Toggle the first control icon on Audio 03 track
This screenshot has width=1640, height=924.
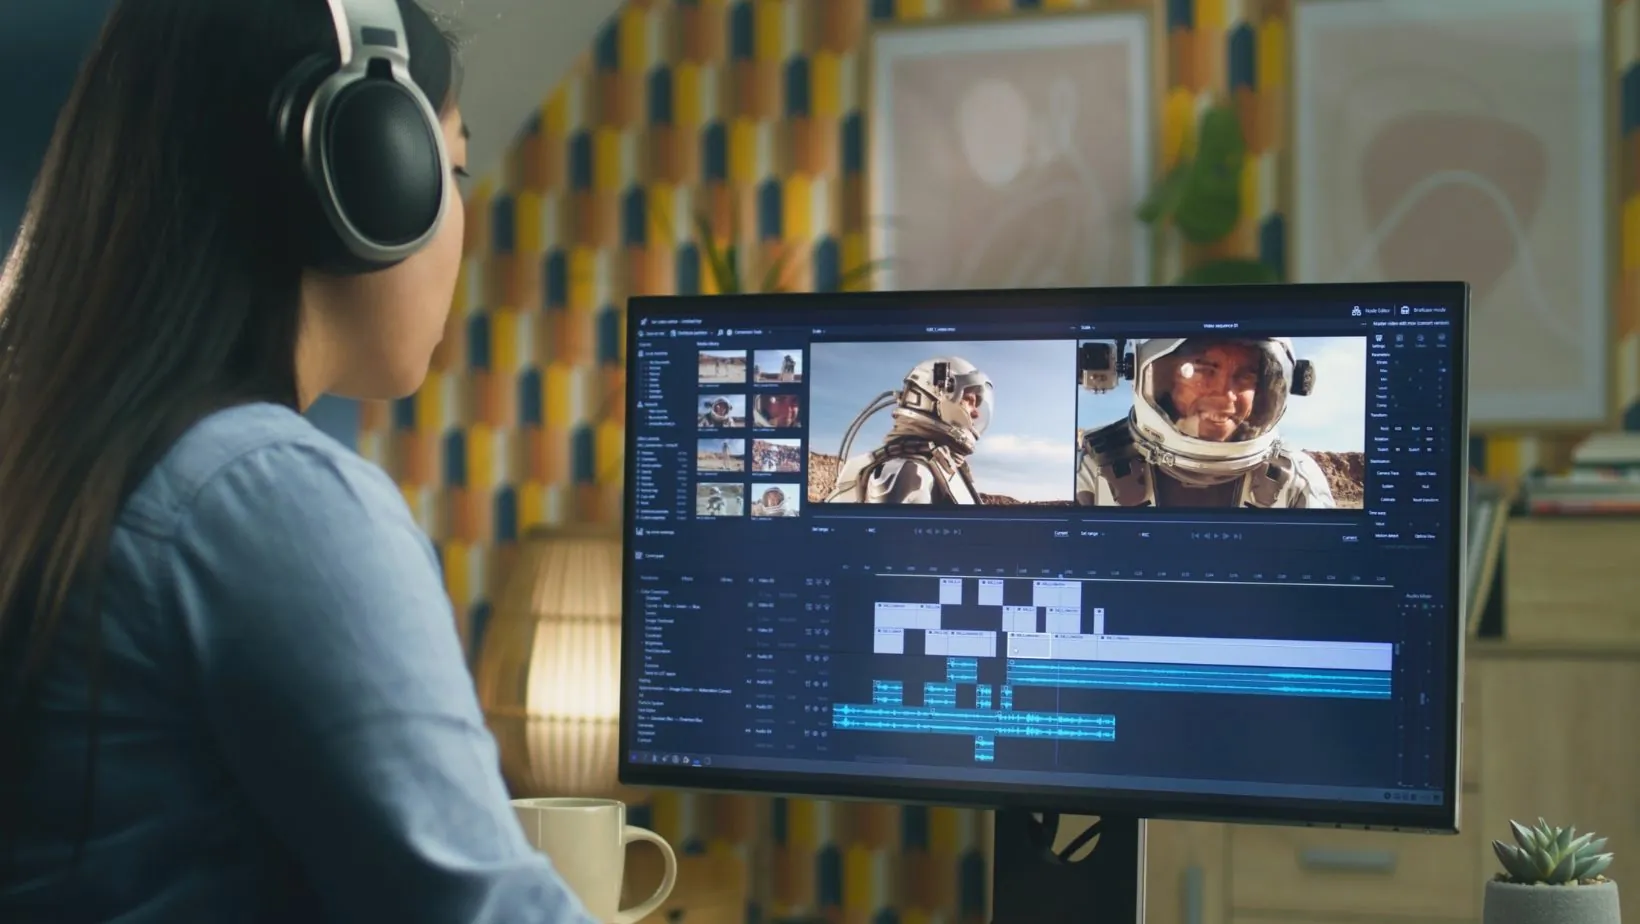807,708
